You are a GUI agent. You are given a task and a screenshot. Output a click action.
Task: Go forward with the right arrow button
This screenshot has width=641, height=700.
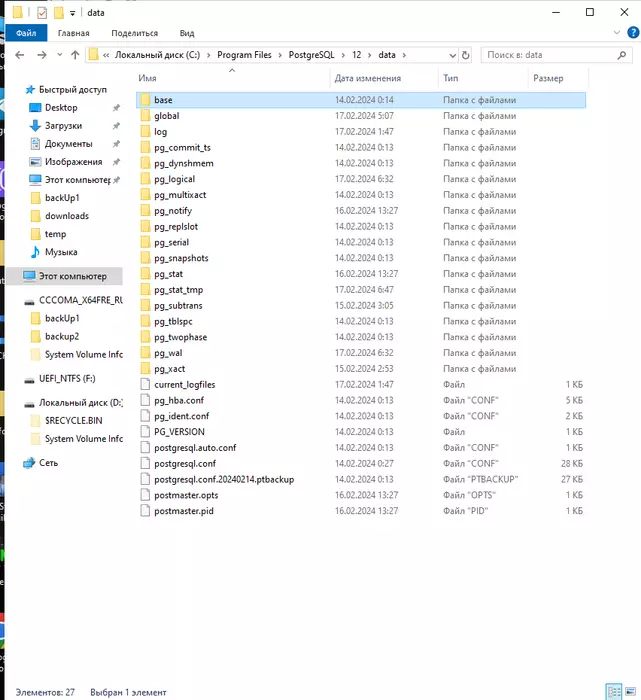click(x=42, y=55)
